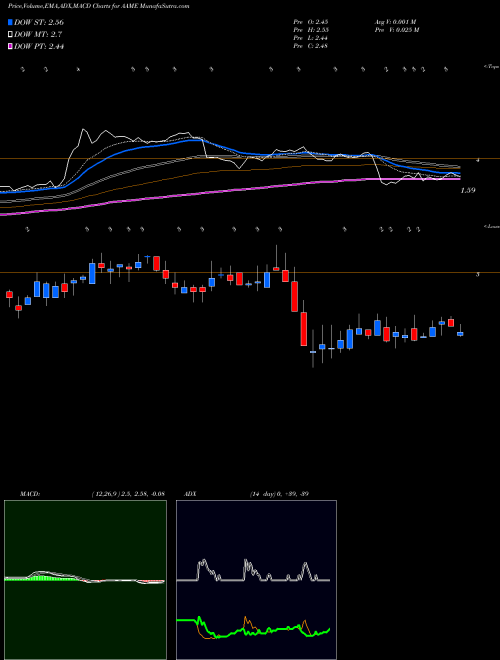Click the 'Pre C: 2.48' close value
500x660 pixels.
(311, 46)
